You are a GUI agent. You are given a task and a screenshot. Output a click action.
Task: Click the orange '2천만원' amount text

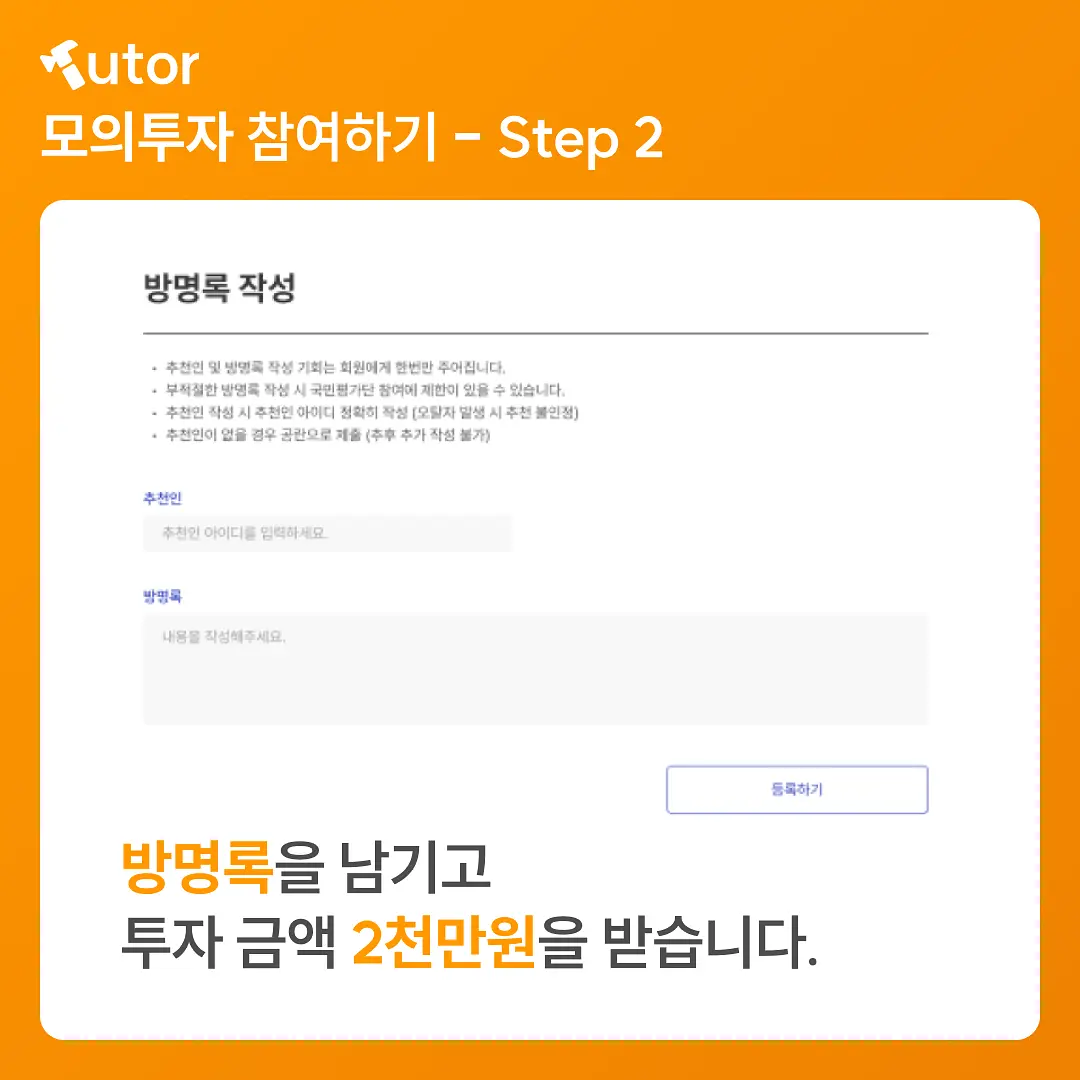click(444, 942)
